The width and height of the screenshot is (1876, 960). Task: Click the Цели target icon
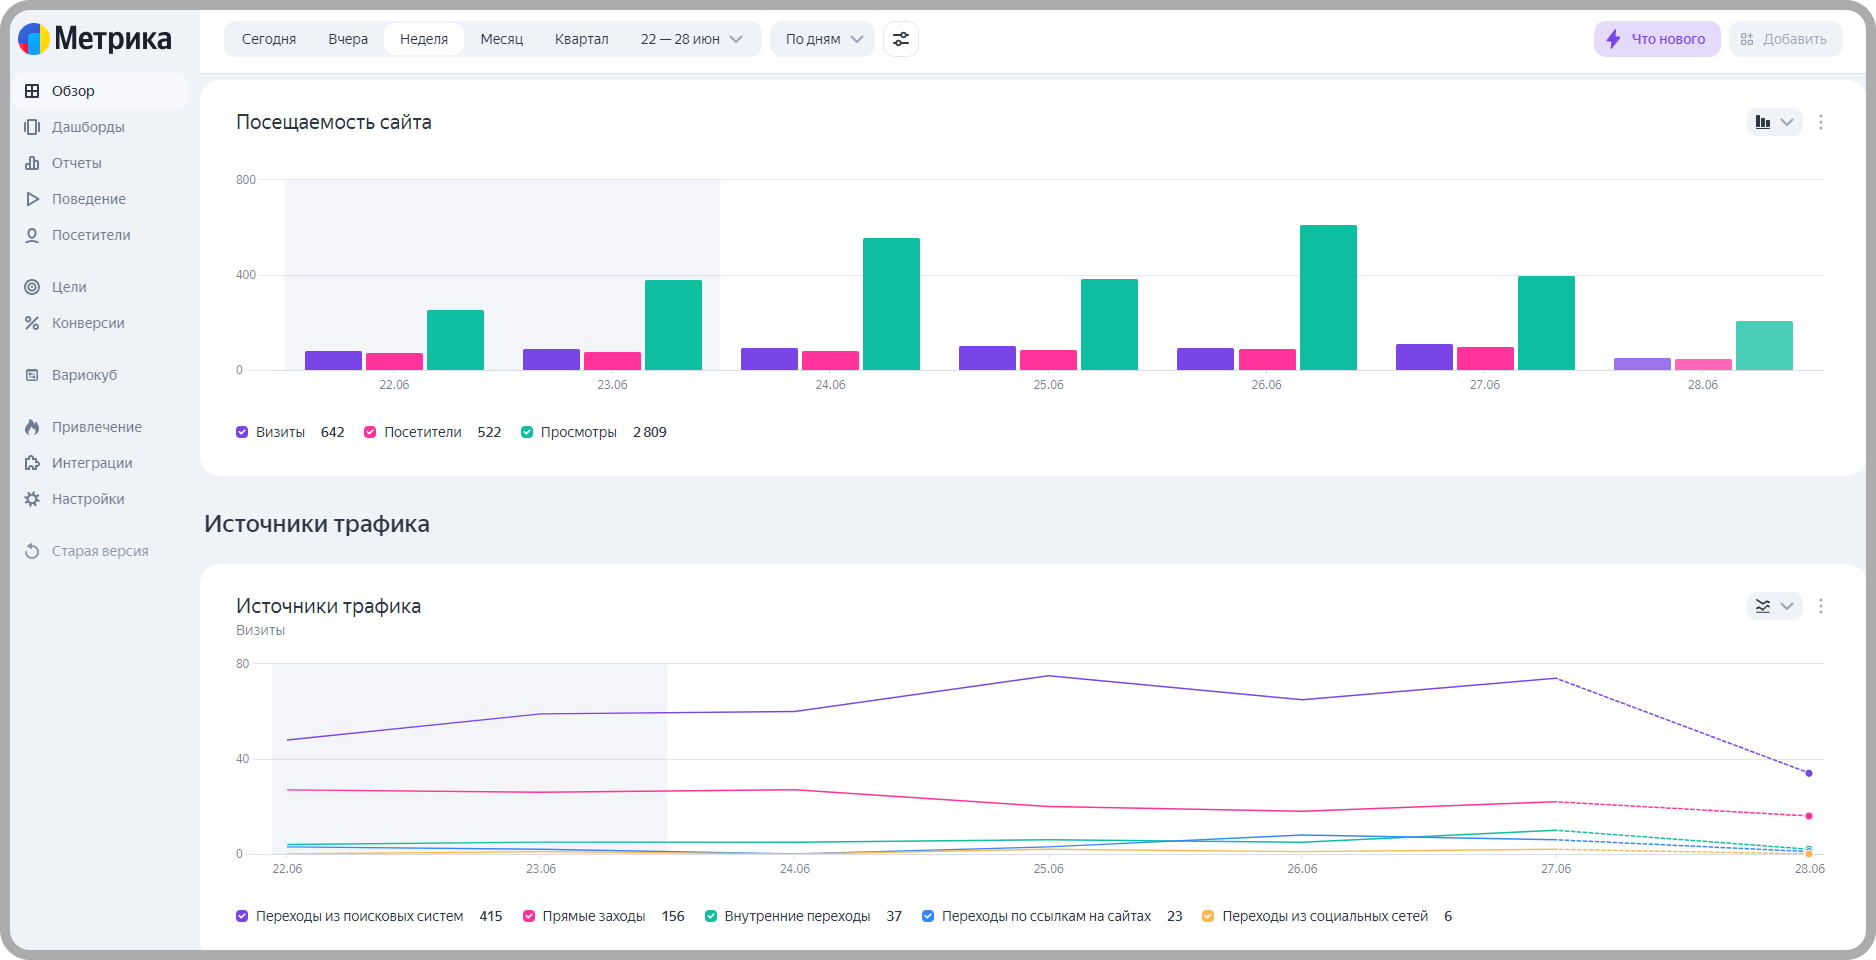click(x=32, y=287)
